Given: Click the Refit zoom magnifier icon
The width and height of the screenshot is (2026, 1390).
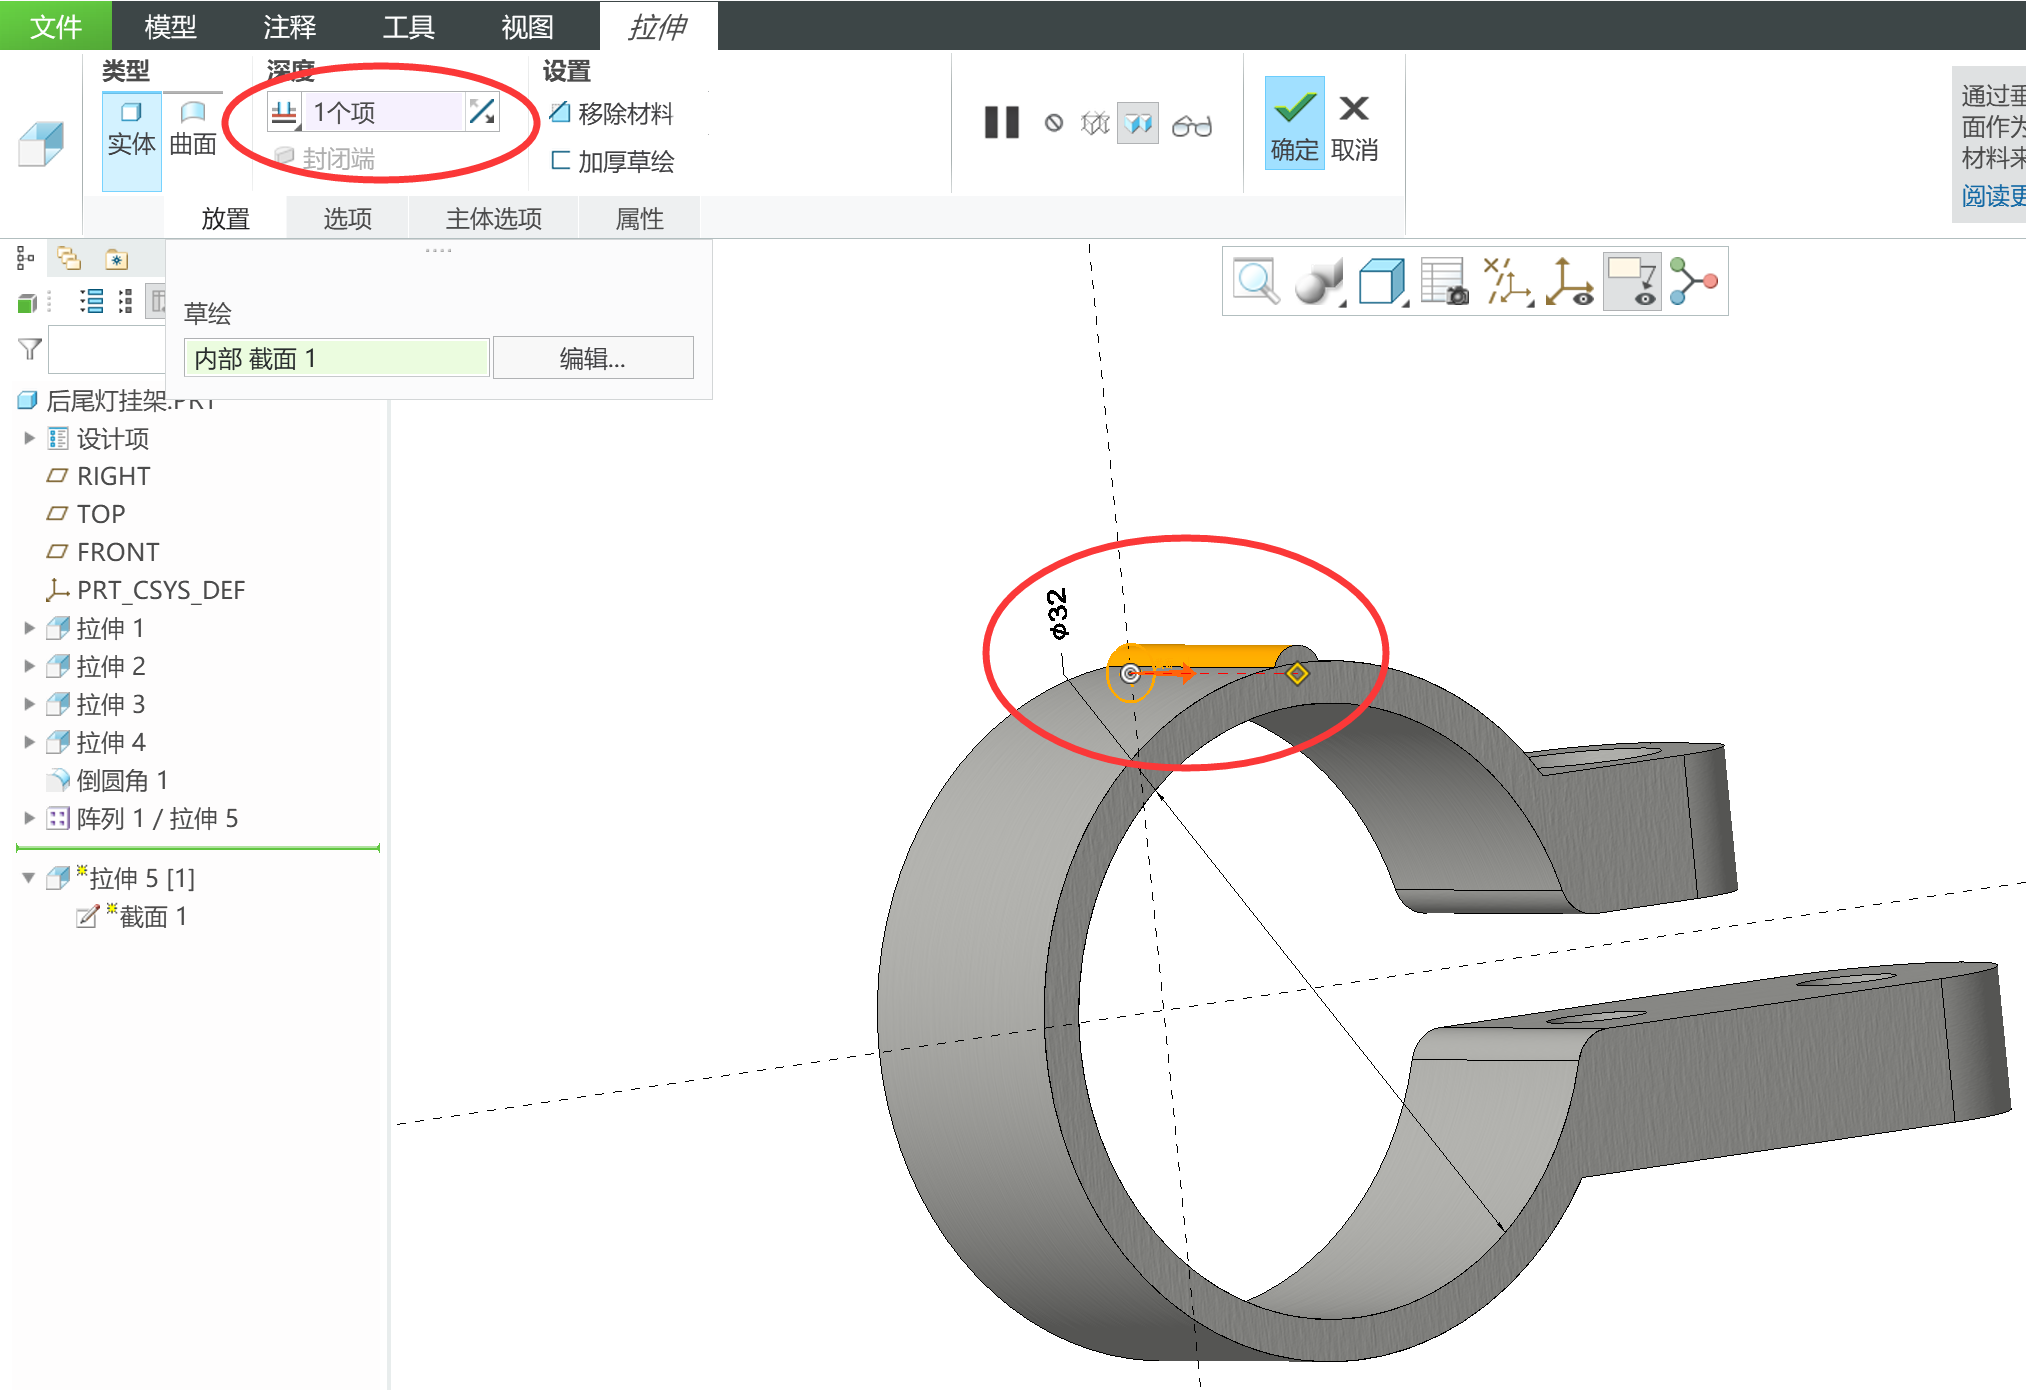Looking at the screenshot, I should 1255,281.
